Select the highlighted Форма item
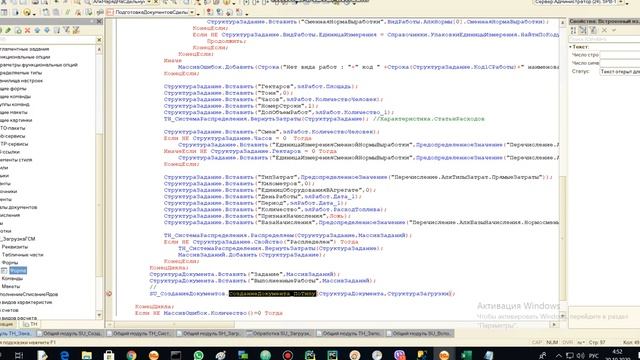 (18, 271)
